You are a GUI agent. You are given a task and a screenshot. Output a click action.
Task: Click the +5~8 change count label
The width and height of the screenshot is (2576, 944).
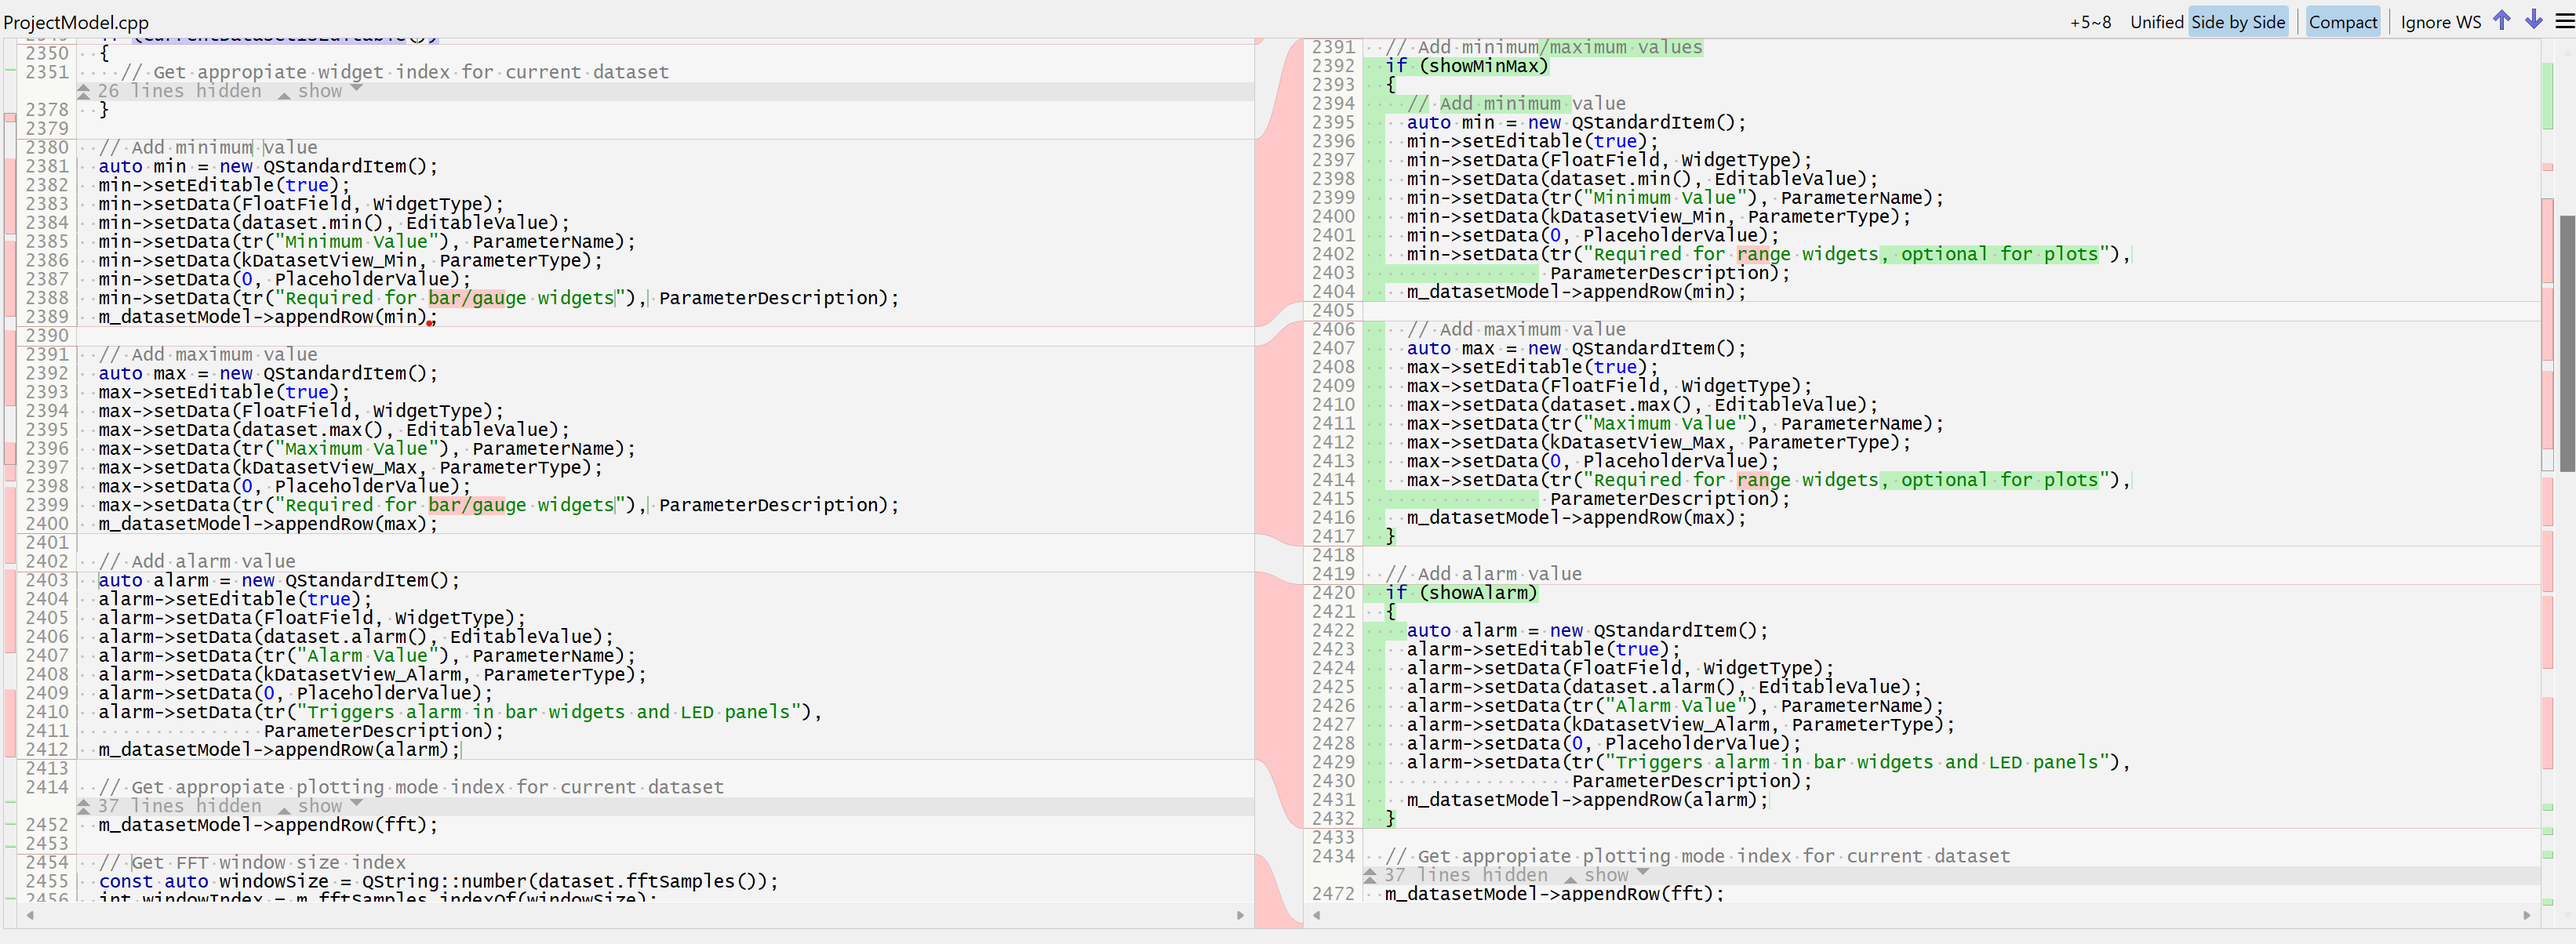2090,22
